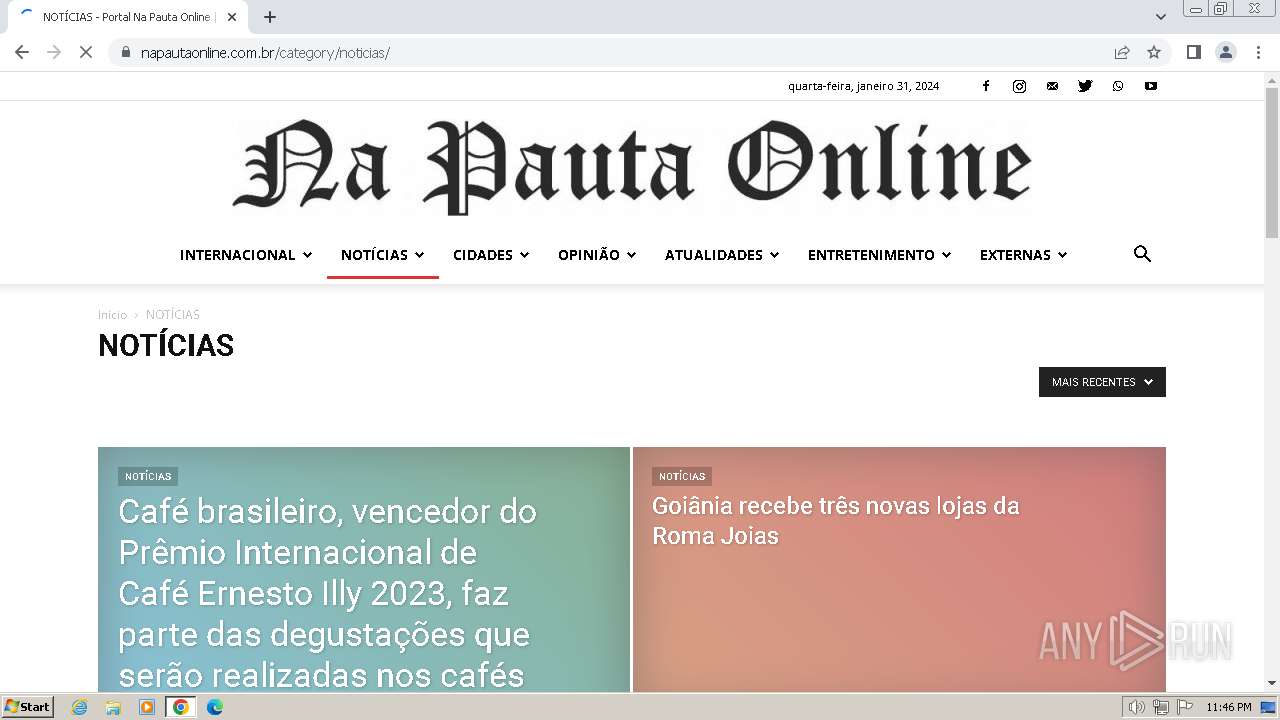Expand the INTERNACIONAL menu
Screen dimensions: 1280x720
coord(246,255)
